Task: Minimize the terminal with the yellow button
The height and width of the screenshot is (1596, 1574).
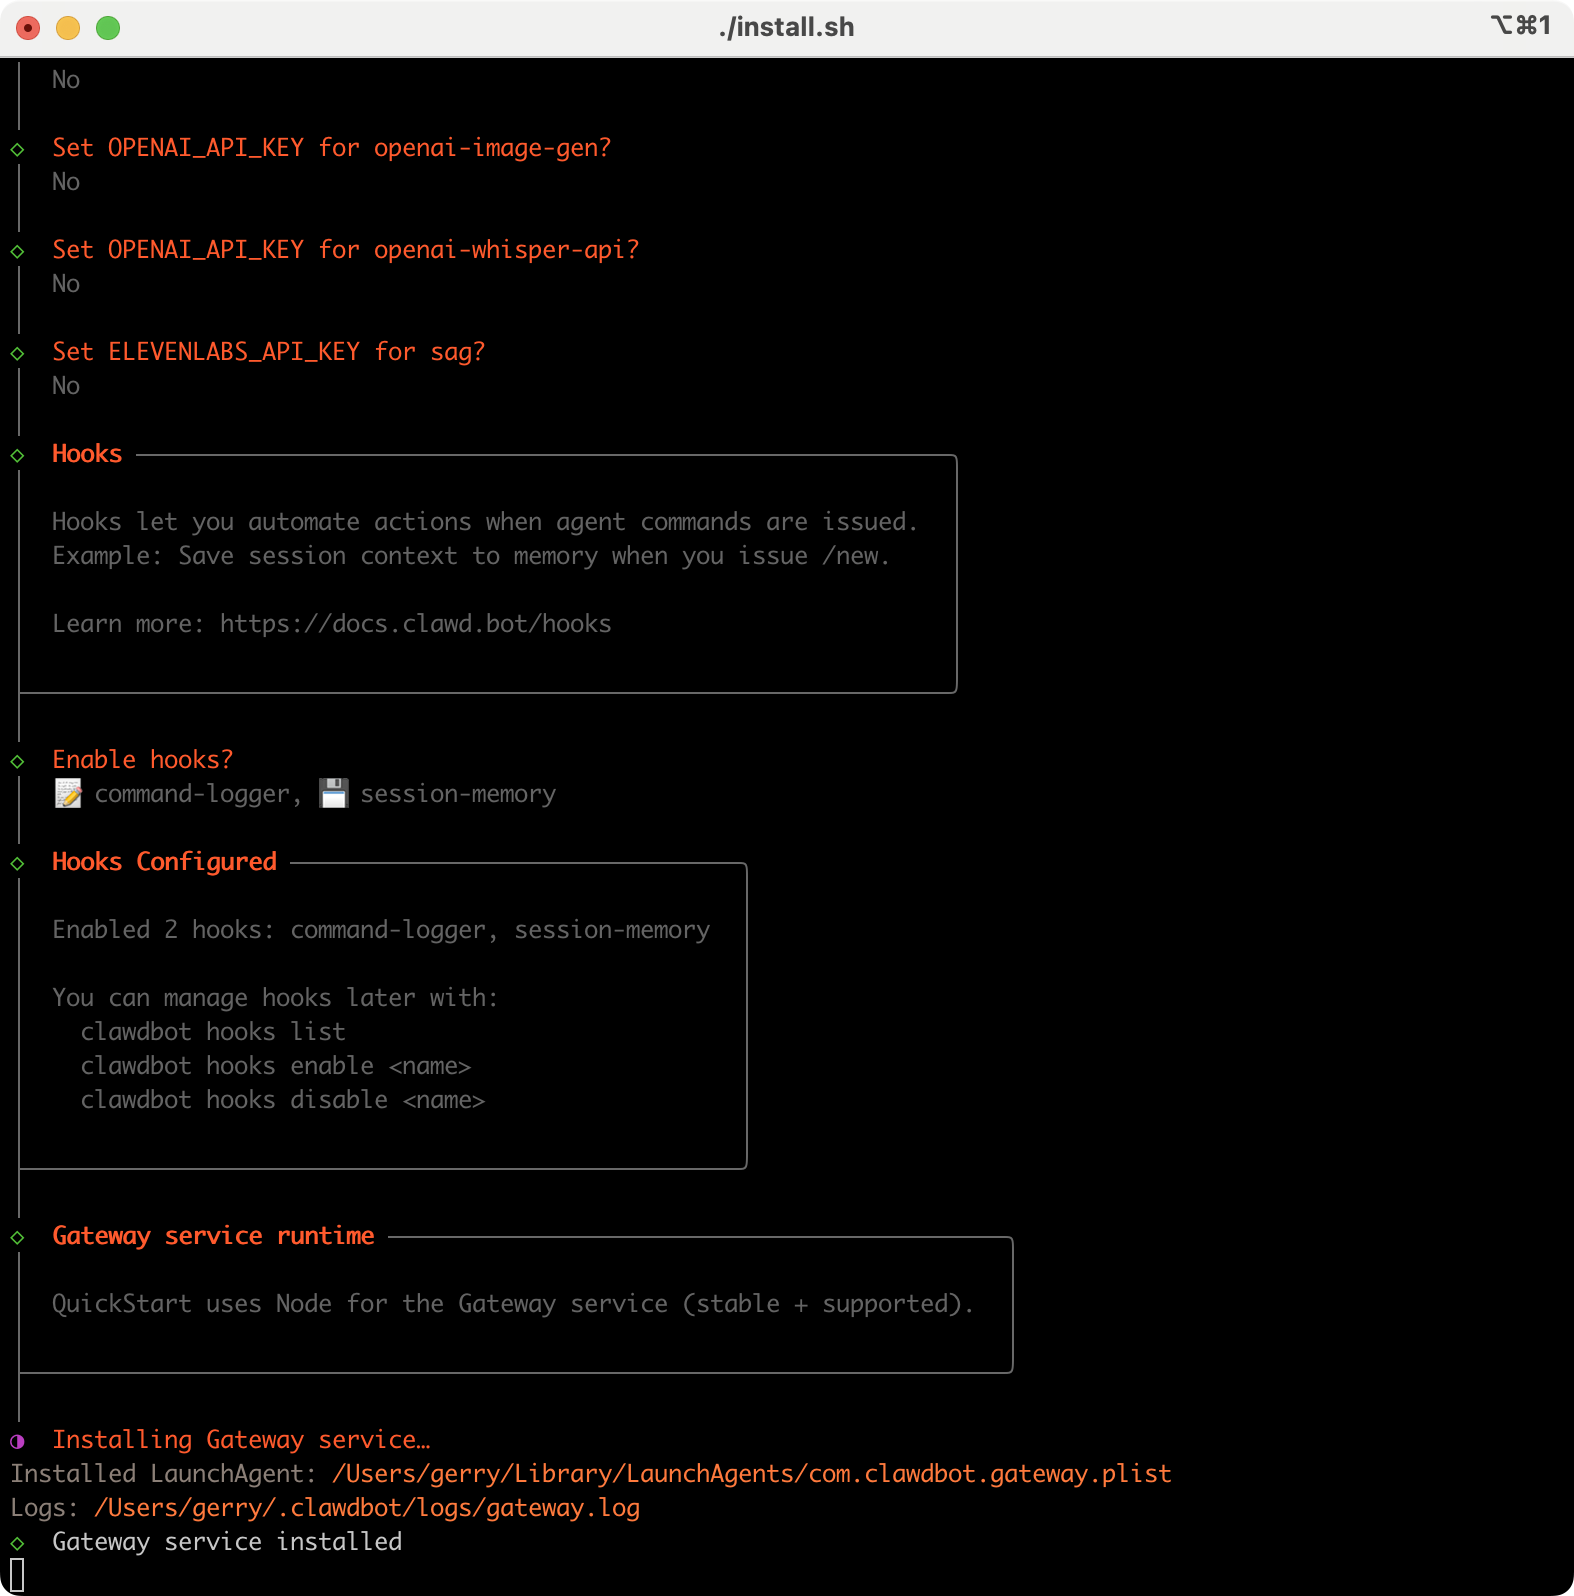Action: 68,28
